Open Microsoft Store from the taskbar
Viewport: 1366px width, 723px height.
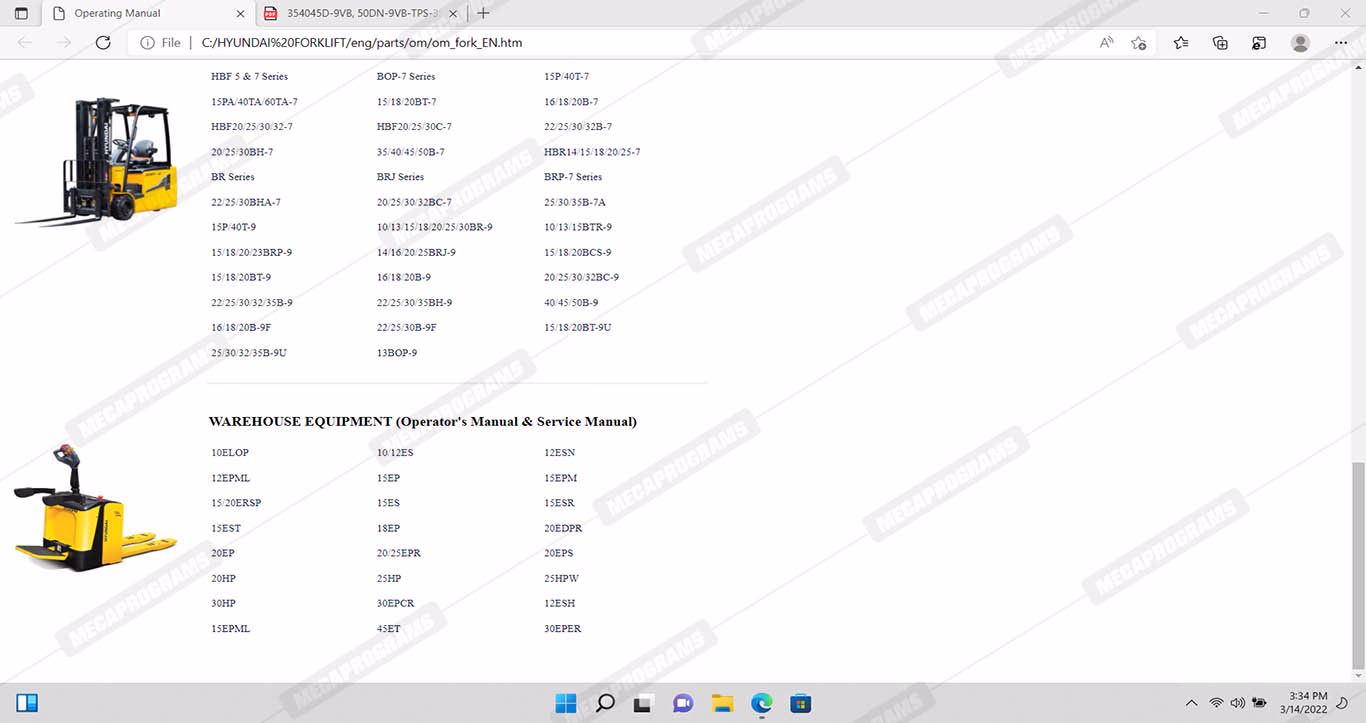click(x=800, y=703)
